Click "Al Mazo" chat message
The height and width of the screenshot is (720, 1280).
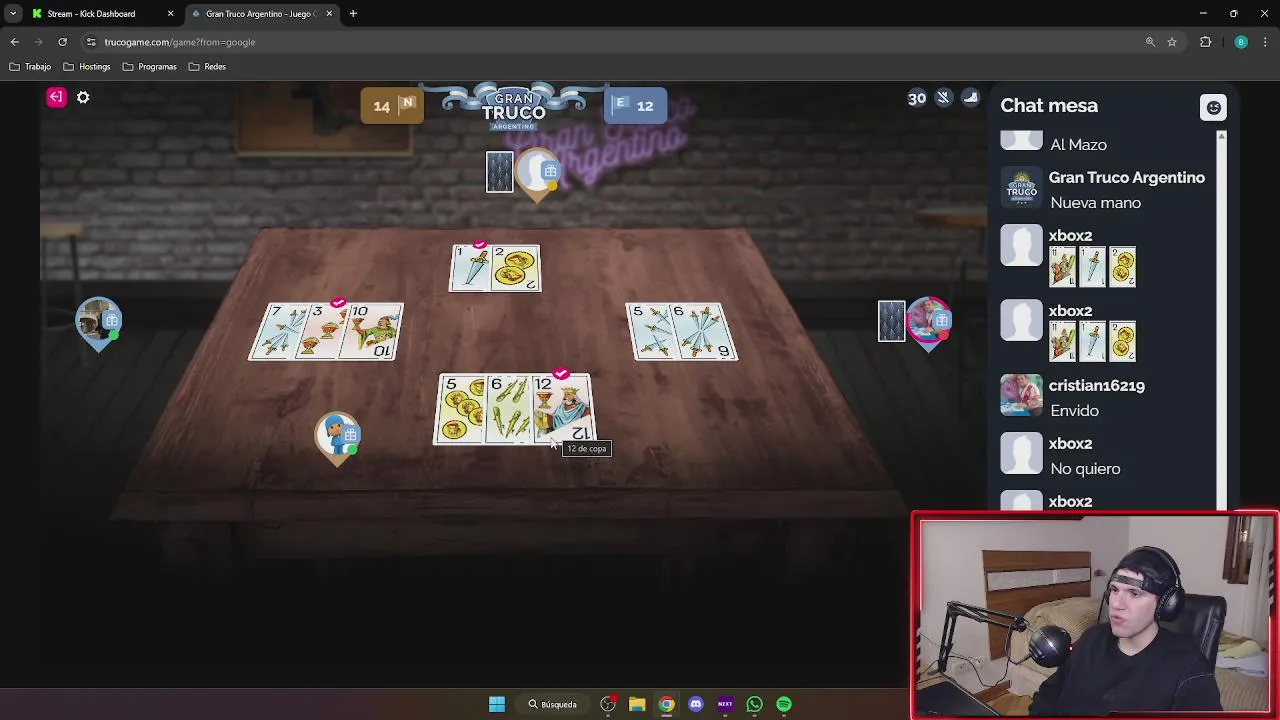1078,145
